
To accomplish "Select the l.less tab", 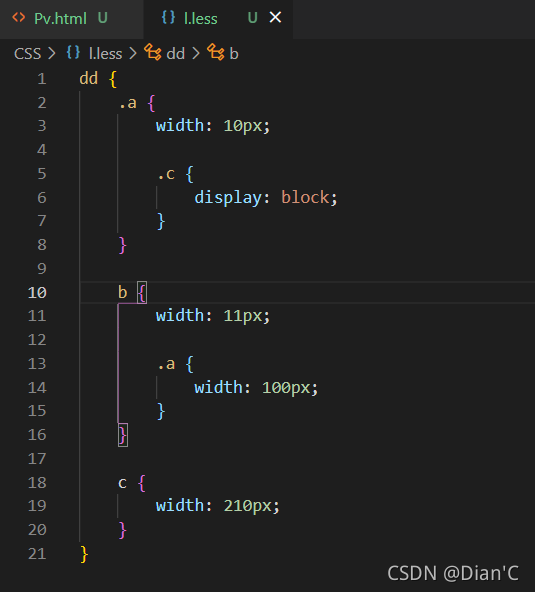I will [x=218, y=18].
